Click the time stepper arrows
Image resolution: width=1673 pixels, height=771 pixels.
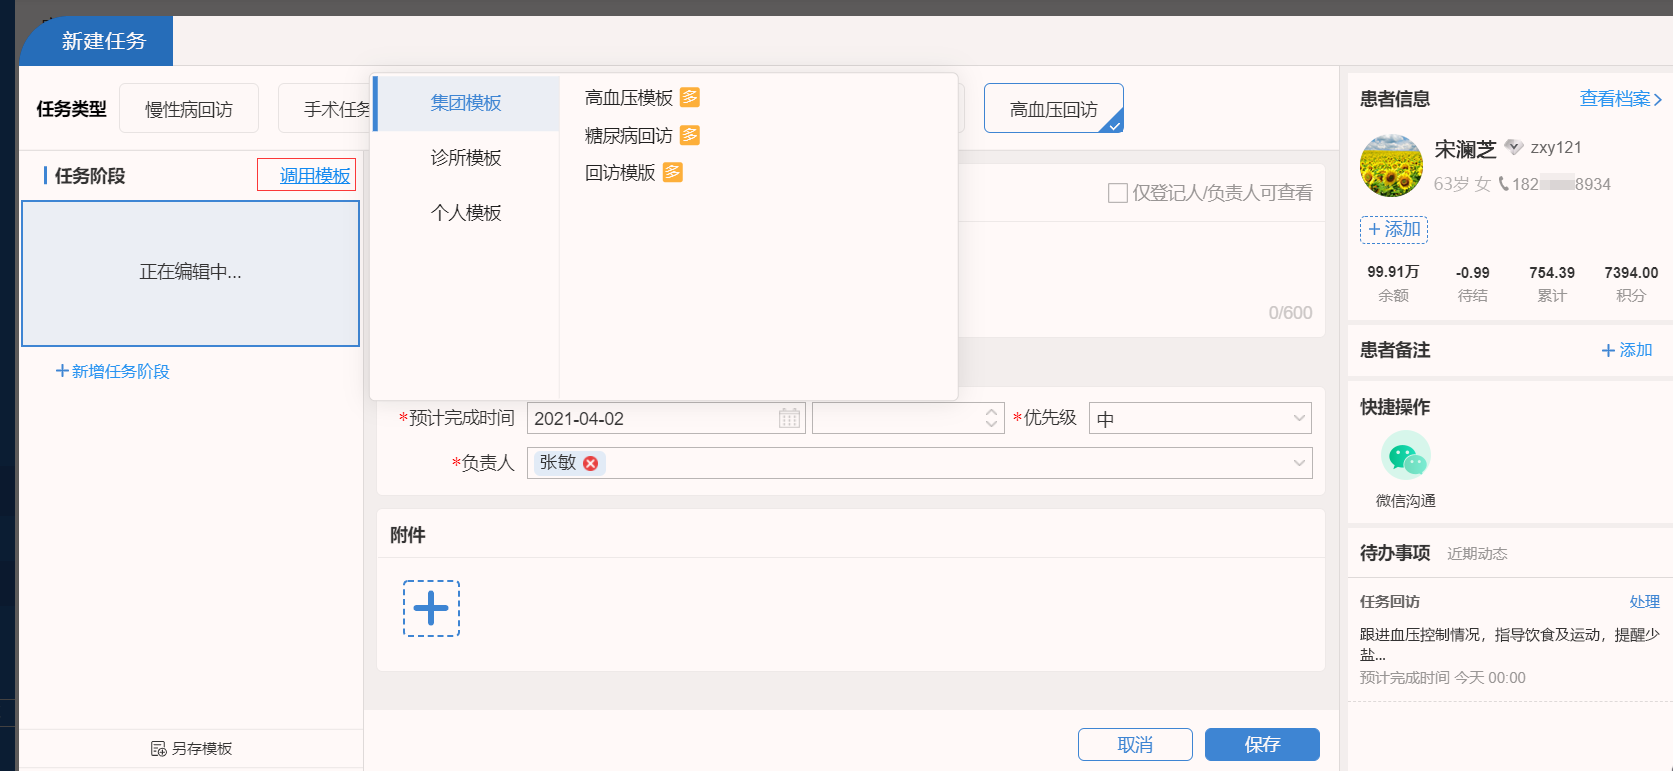[x=991, y=418]
